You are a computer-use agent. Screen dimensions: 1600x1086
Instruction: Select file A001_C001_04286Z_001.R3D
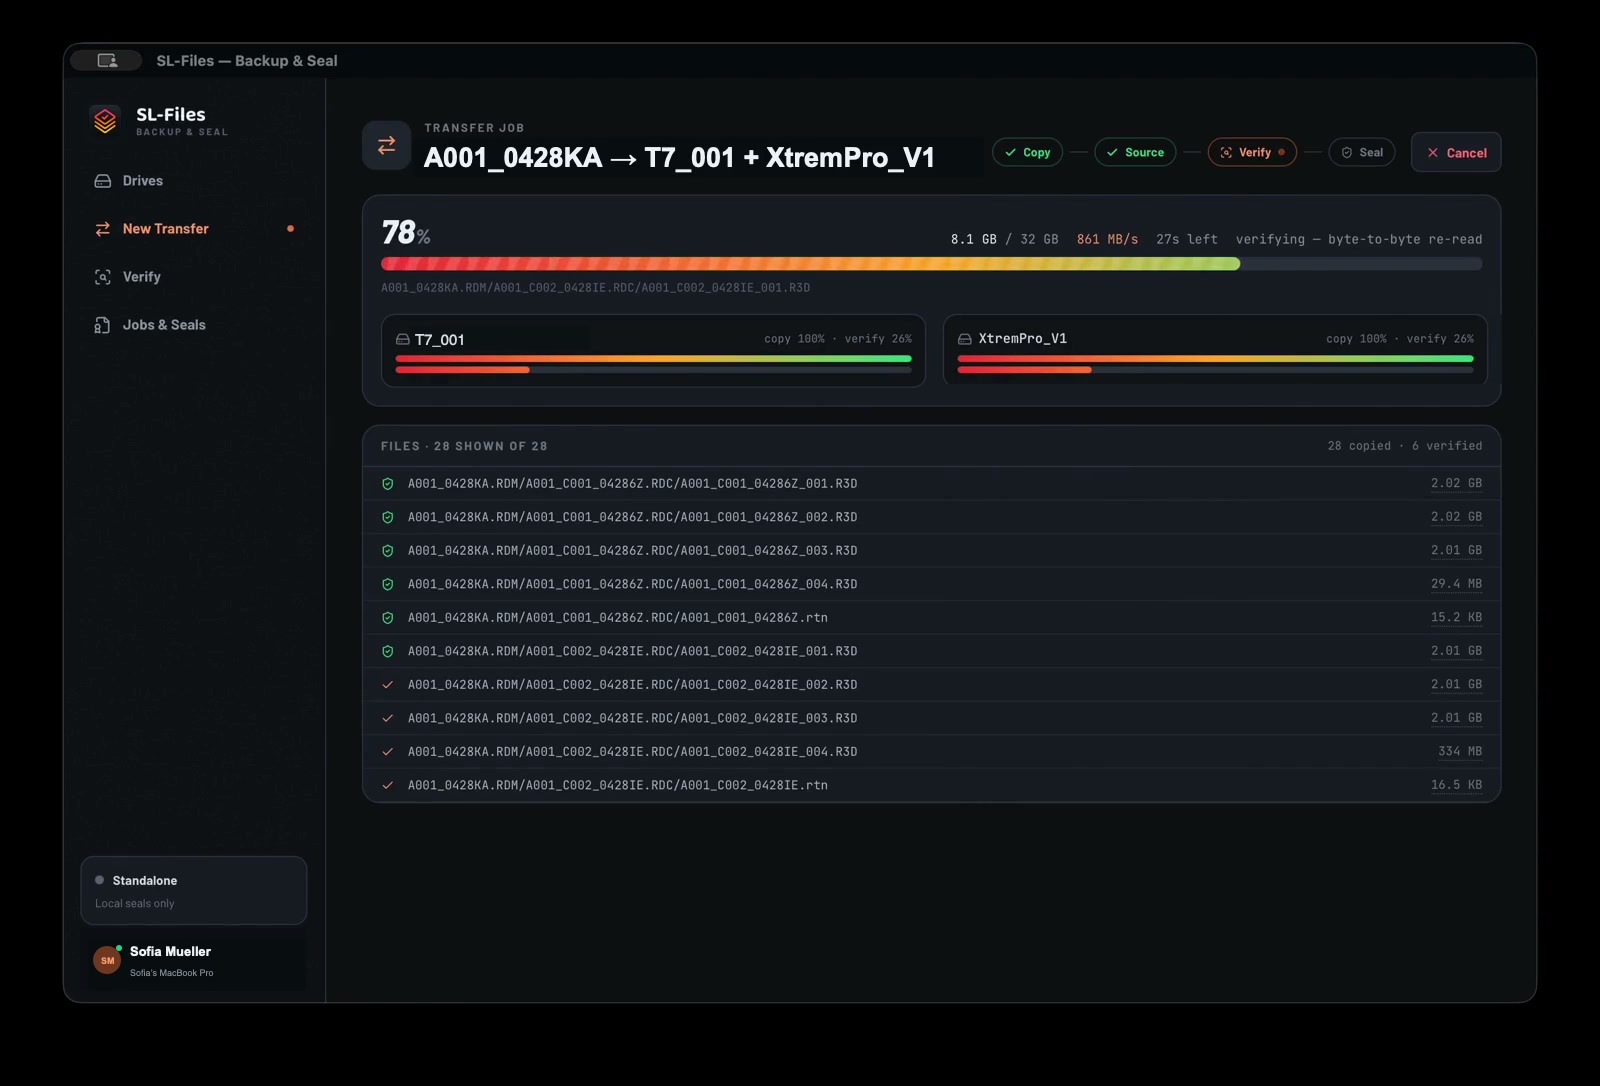(931, 484)
